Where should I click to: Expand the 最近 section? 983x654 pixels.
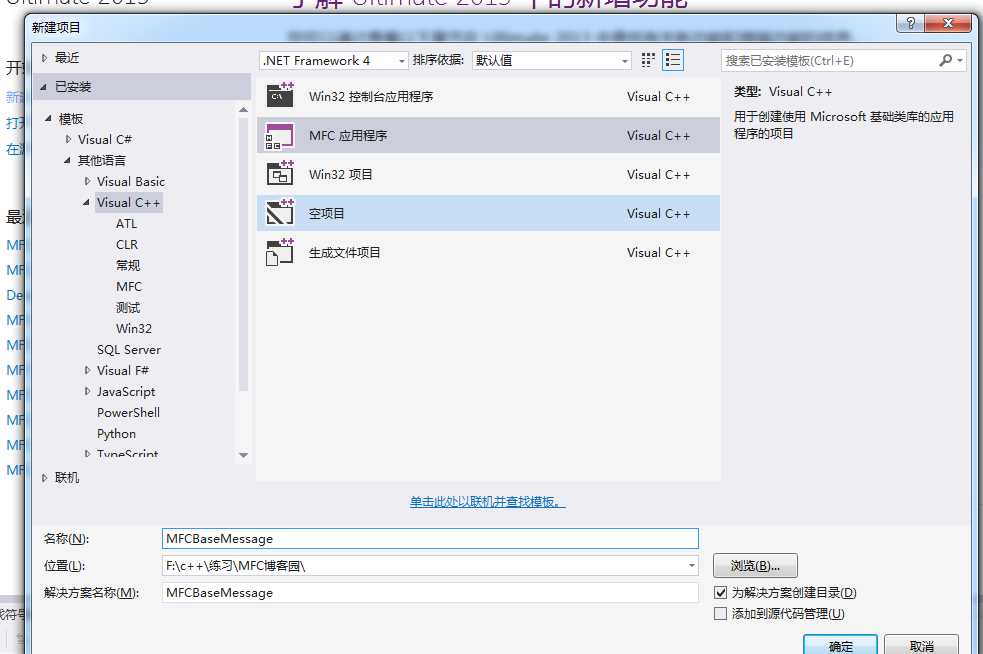coord(44,58)
